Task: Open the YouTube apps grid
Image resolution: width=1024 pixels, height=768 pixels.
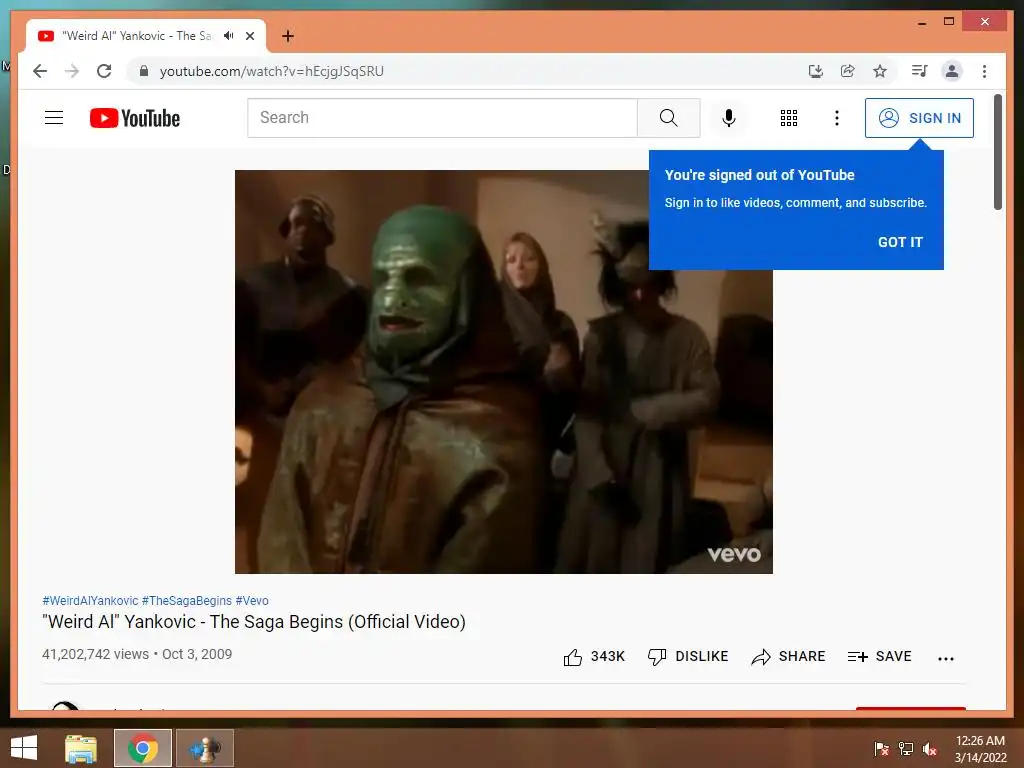Action: pyautogui.click(x=789, y=118)
